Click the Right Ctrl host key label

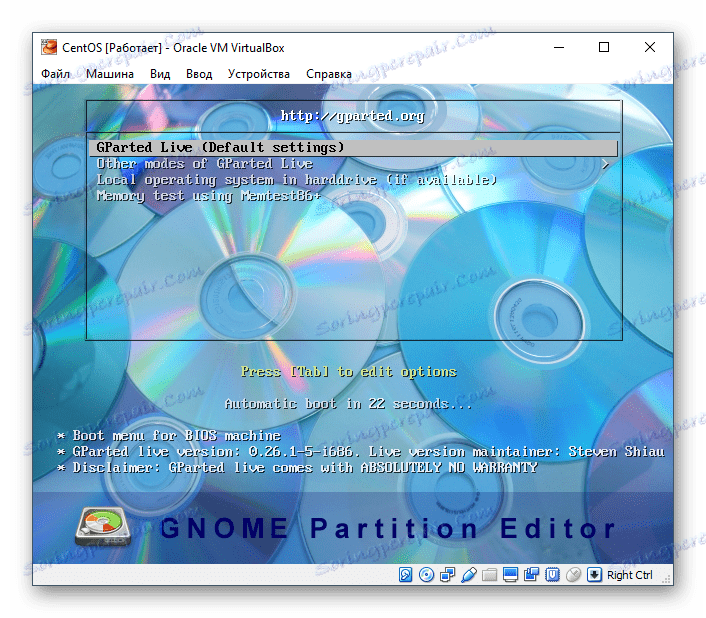point(629,575)
